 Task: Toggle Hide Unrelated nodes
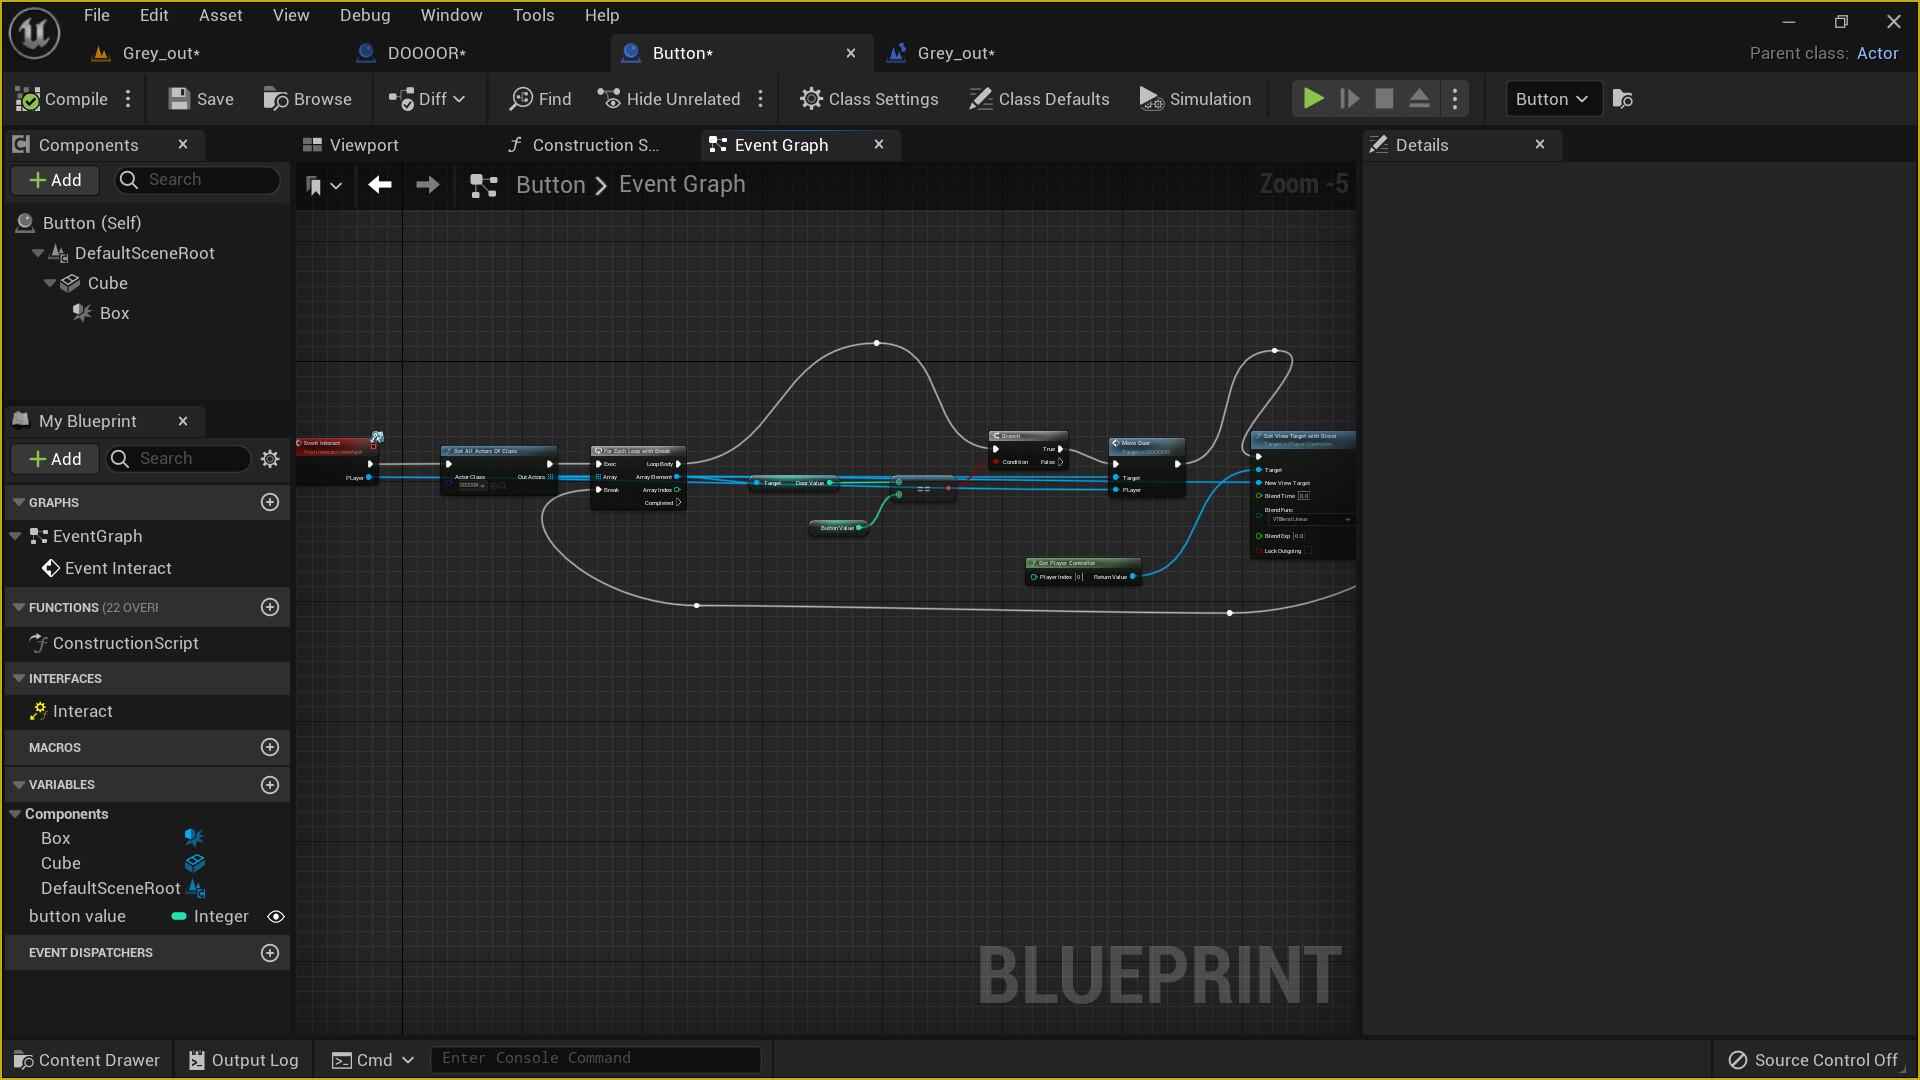669,99
